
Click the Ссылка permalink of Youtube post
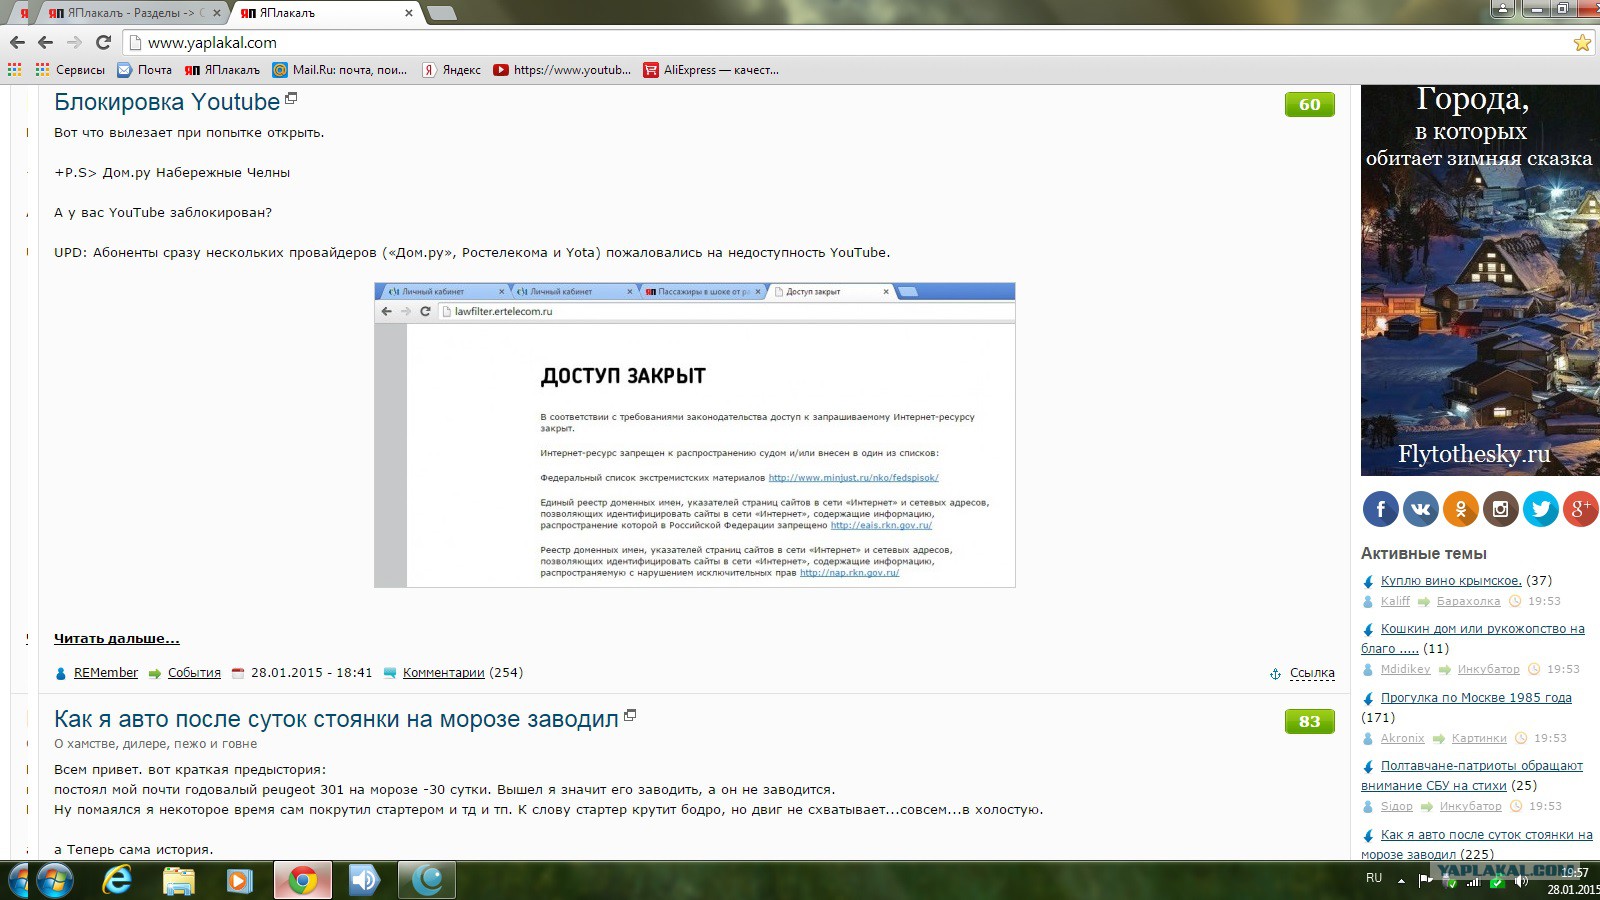1312,673
